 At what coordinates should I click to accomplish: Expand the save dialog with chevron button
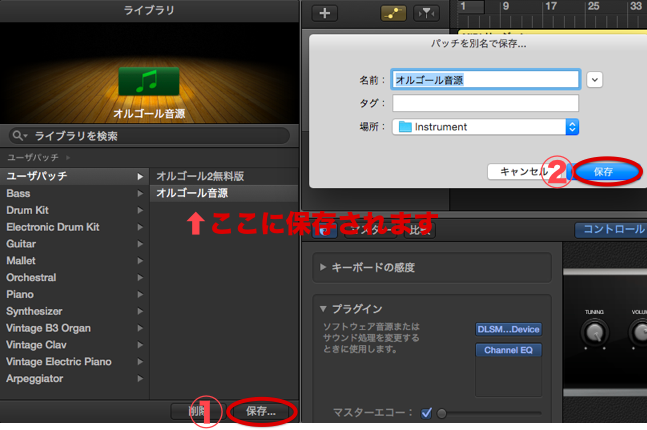coord(596,79)
